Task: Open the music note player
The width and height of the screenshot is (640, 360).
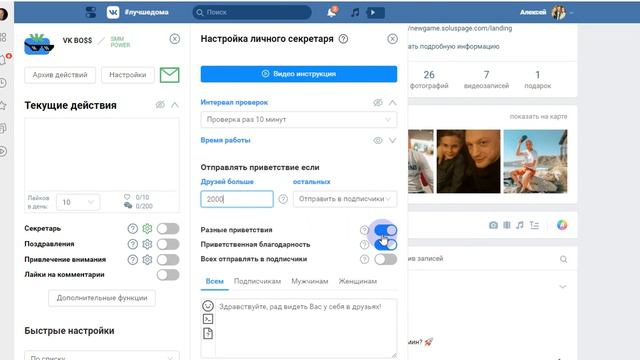Action: click(355, 12)
